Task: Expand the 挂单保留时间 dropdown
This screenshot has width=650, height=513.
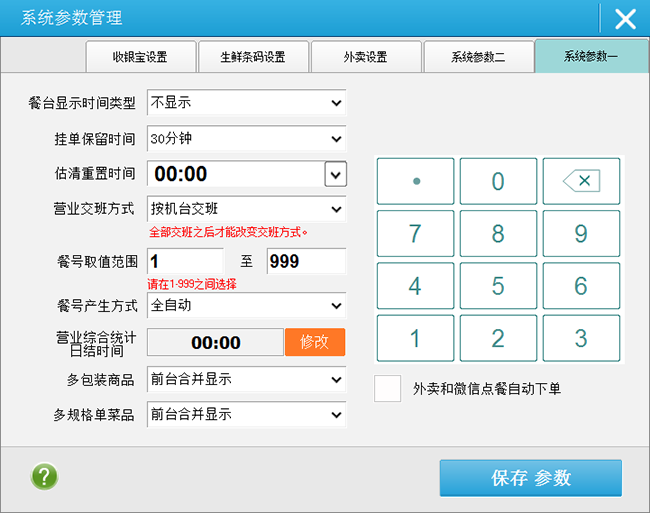Action: [246, 139]
